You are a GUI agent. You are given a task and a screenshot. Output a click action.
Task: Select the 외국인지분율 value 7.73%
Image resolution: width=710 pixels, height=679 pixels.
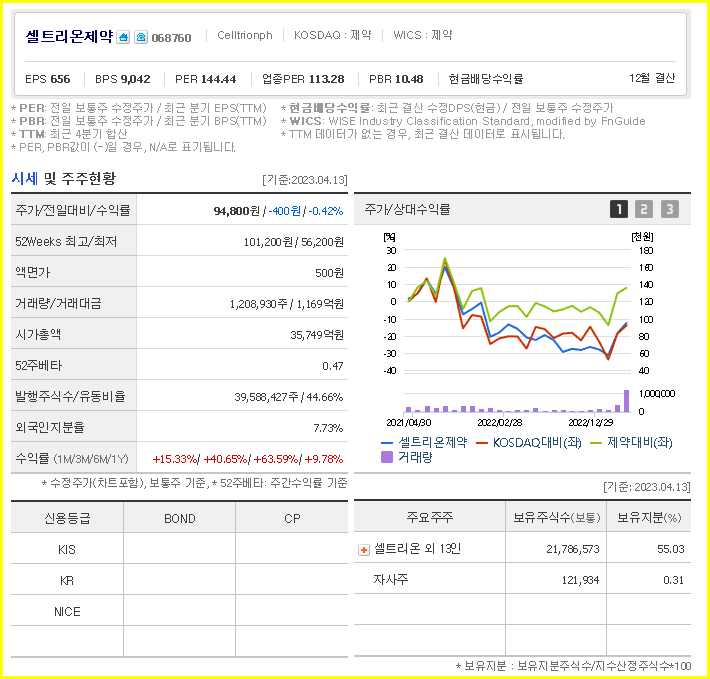point(328,428)
